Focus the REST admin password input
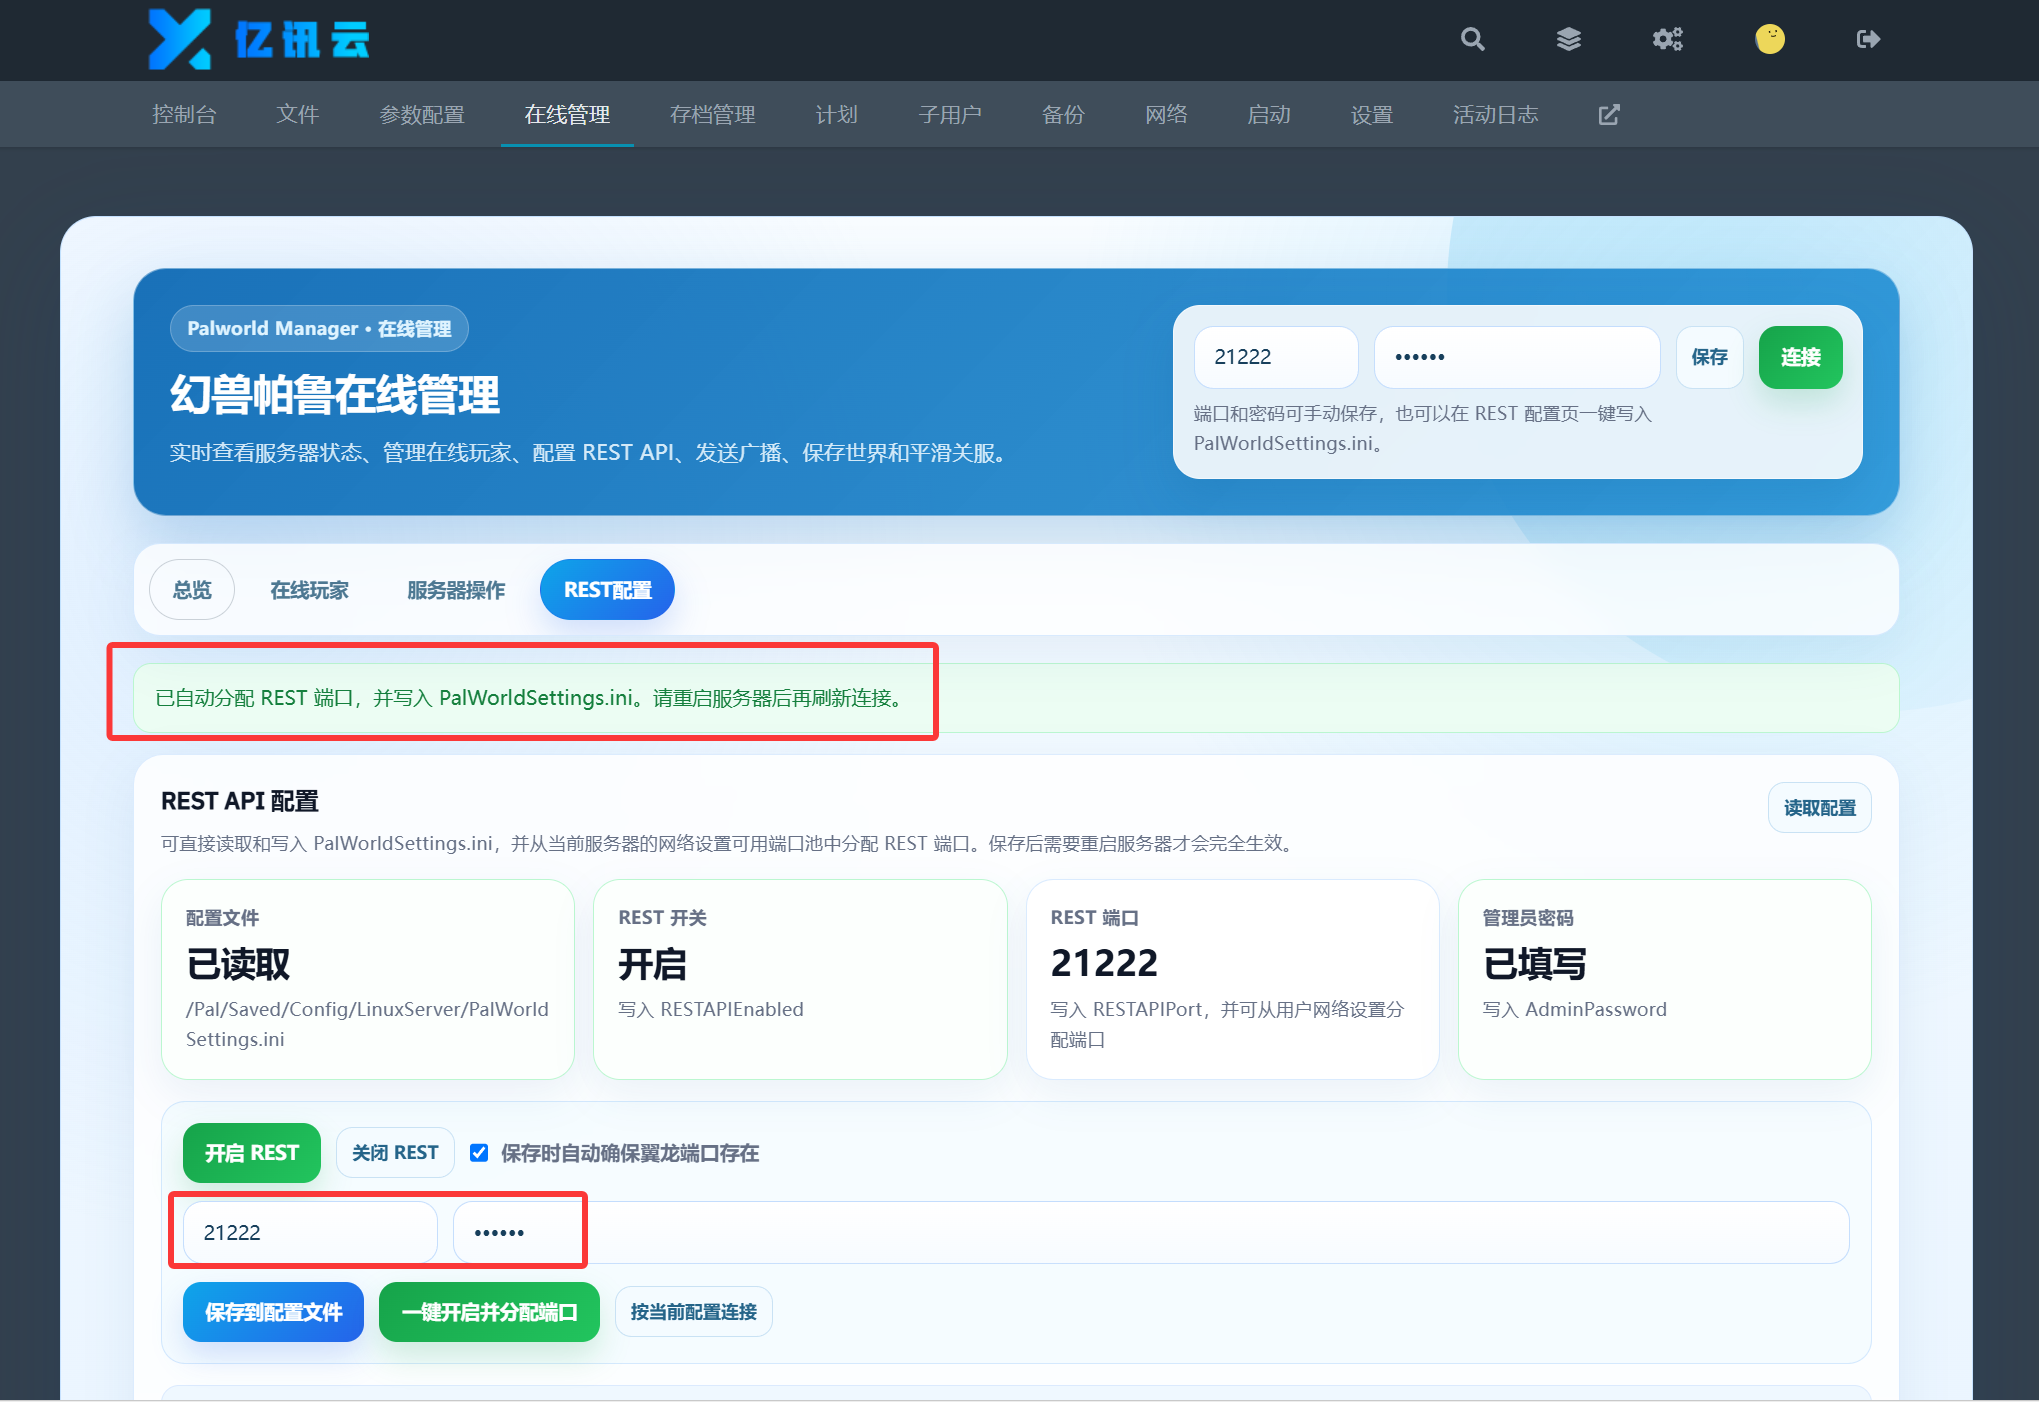Viewport: 2039px width, 1403px height. 1151,1233
